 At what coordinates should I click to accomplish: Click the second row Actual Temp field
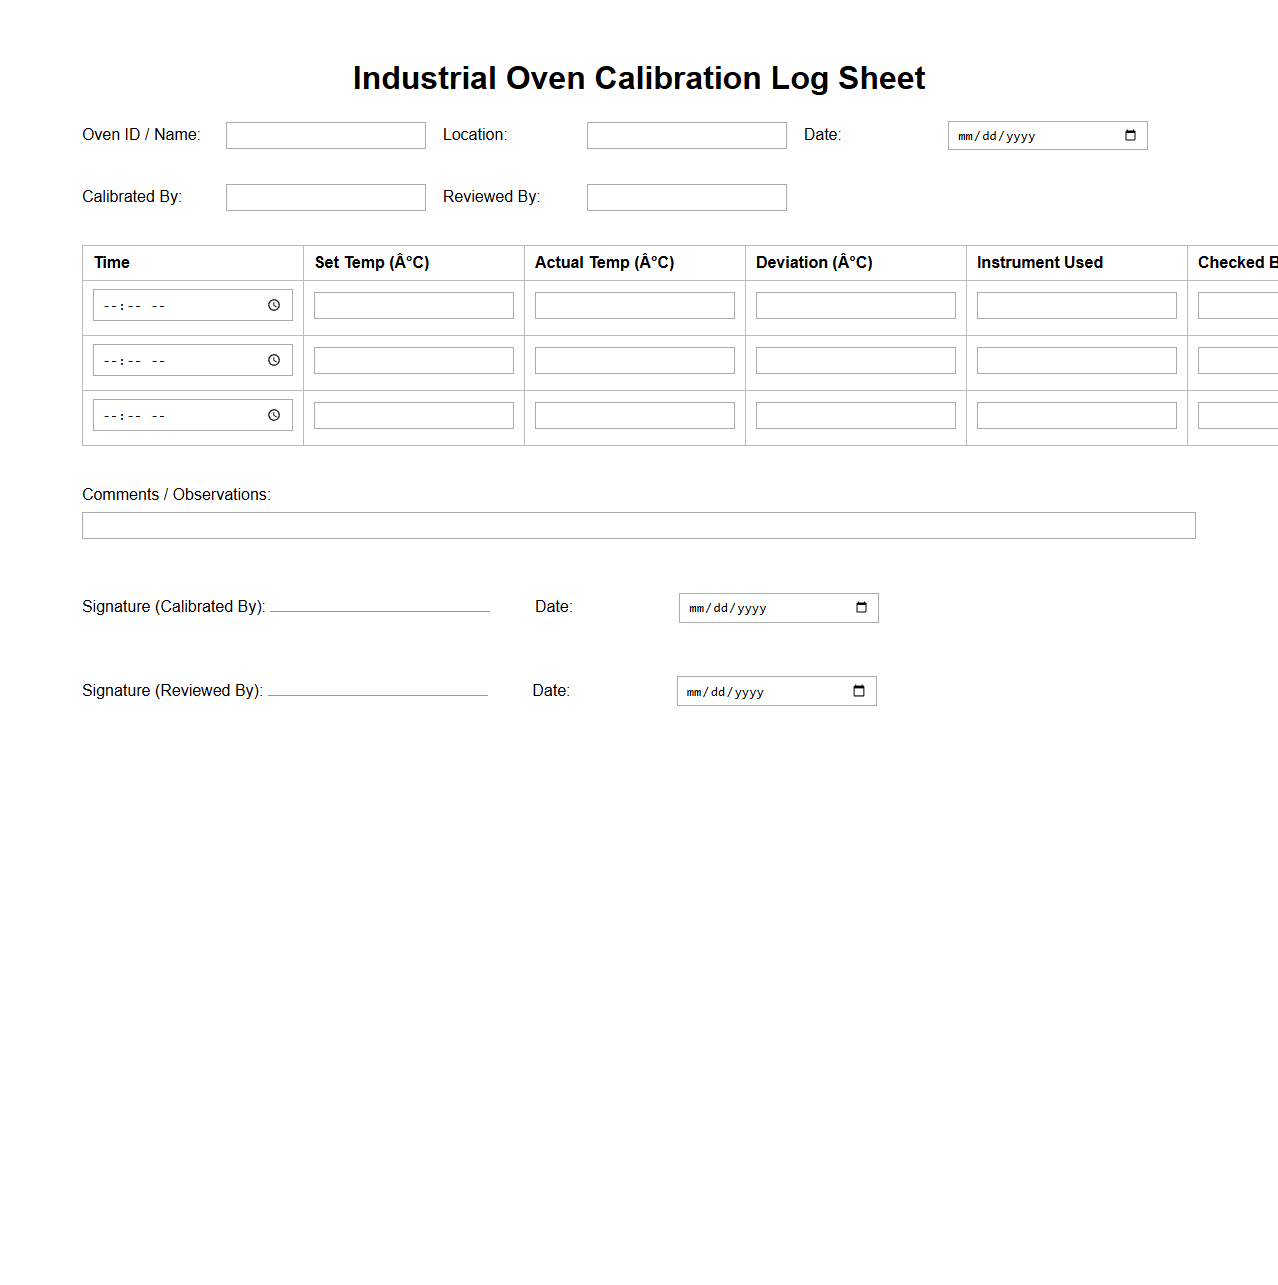click(634, 360)
